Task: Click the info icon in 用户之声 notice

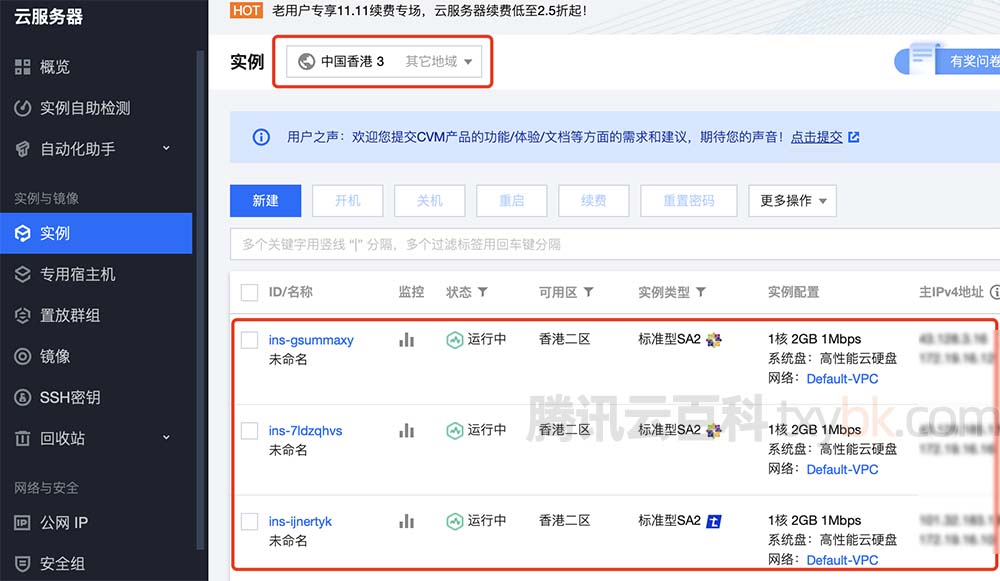Action: tap(261, 137)
